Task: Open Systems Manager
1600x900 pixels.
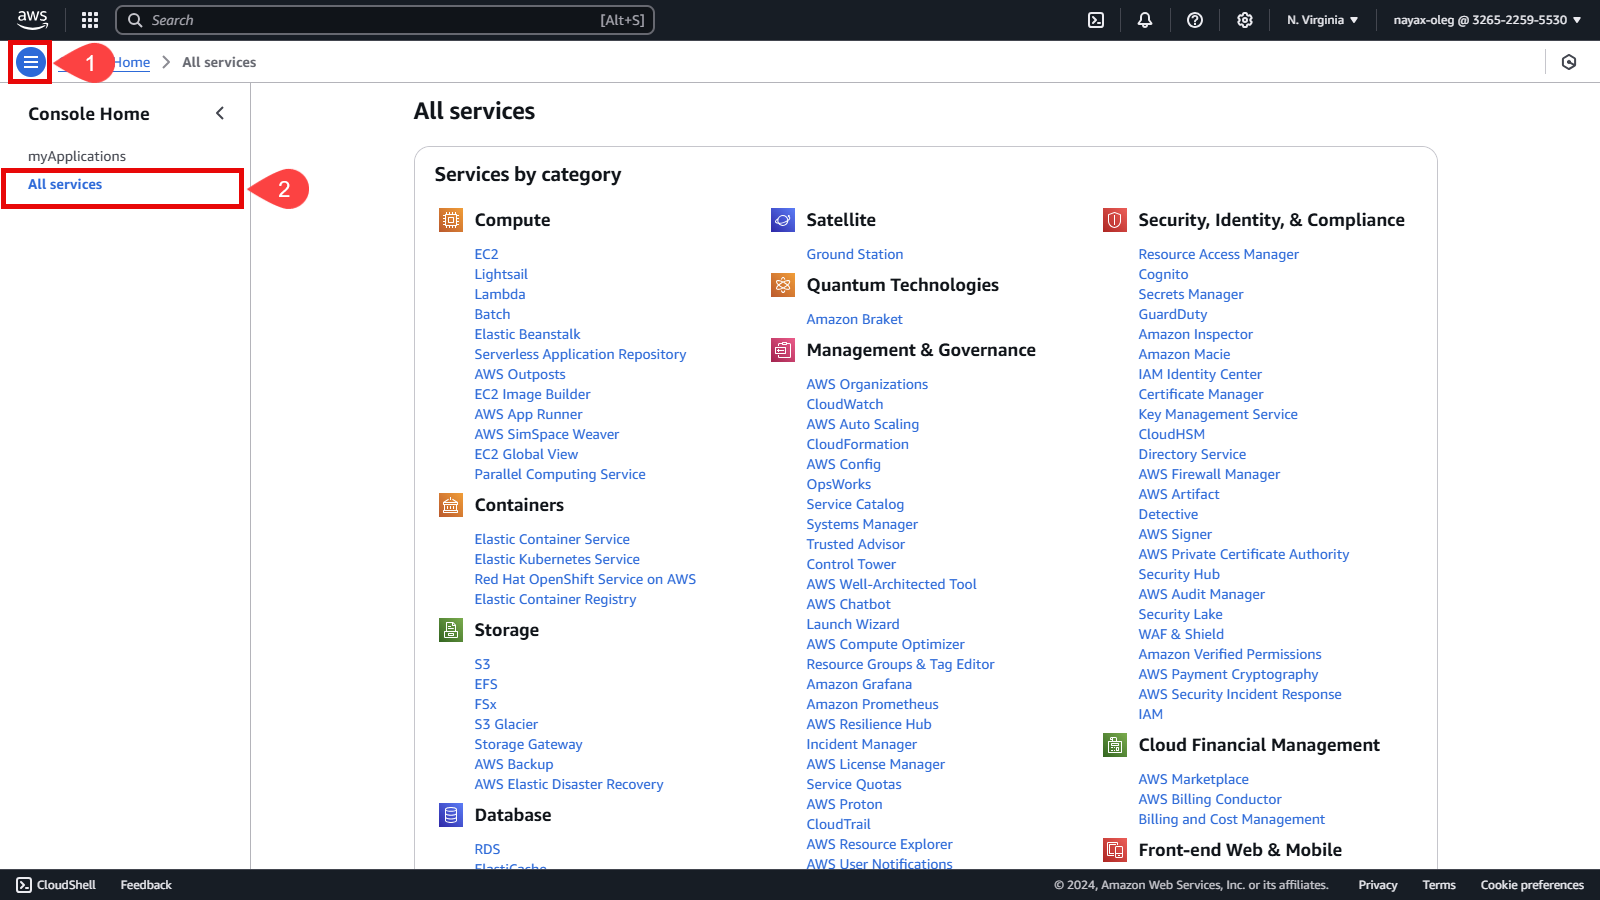Action: (x=862, y=524)
